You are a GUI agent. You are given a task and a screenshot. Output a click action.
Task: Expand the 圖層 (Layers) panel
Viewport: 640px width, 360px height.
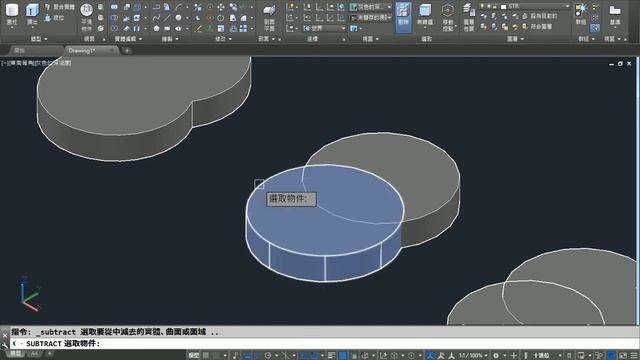515,39
